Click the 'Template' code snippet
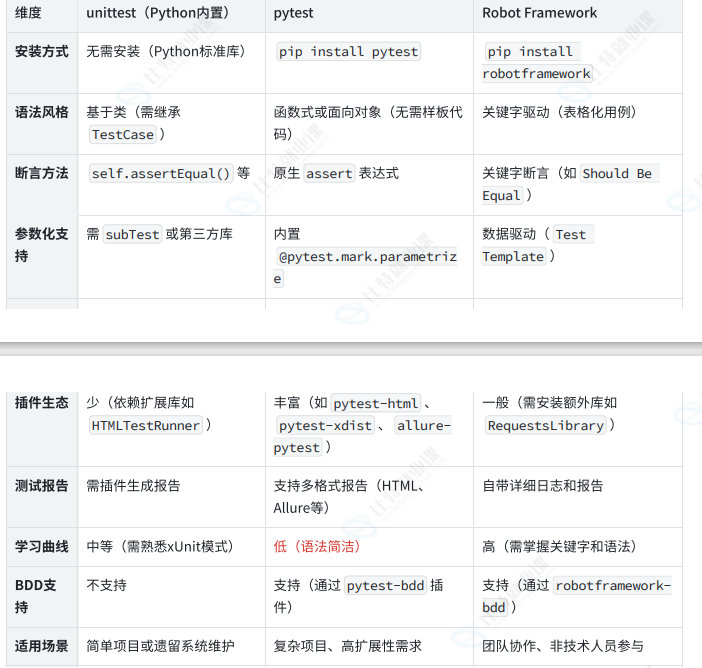 pyautogui.click(x=514, y=257)
